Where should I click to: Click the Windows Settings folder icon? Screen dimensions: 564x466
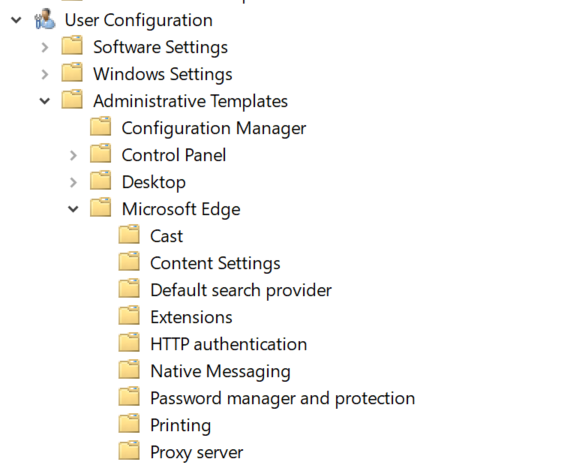pos(72,73)
